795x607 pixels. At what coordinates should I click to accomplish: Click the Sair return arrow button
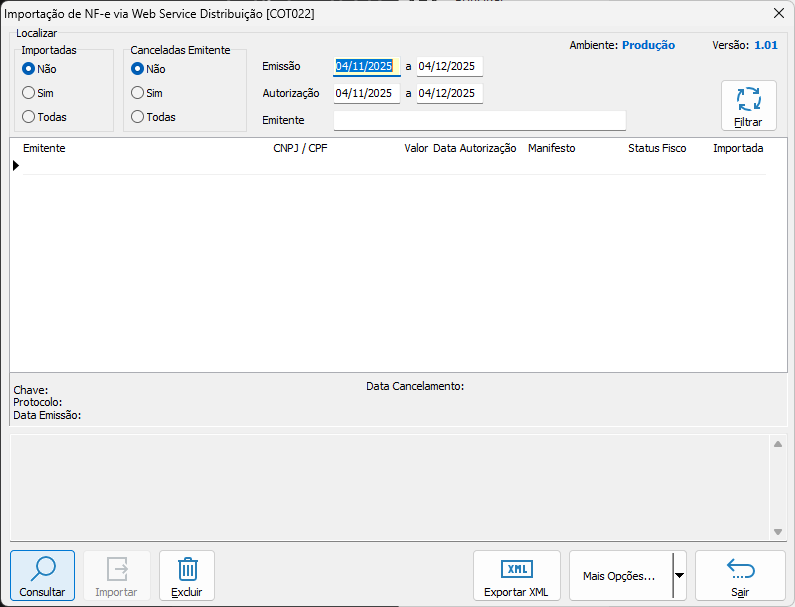pyautogui.click(x=740, y=576)
